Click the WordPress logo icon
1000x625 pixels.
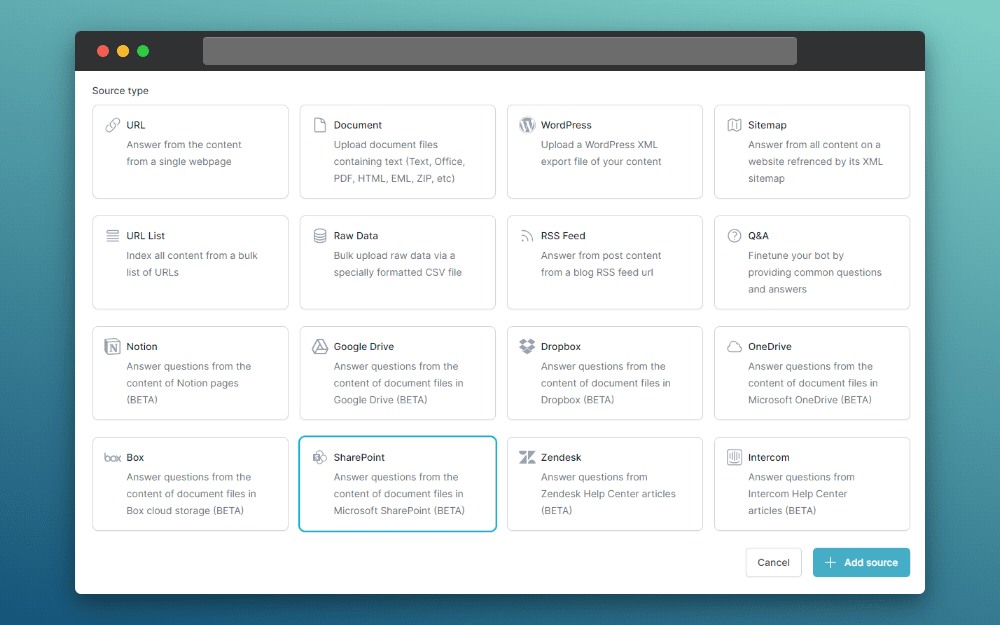point(527,125)
